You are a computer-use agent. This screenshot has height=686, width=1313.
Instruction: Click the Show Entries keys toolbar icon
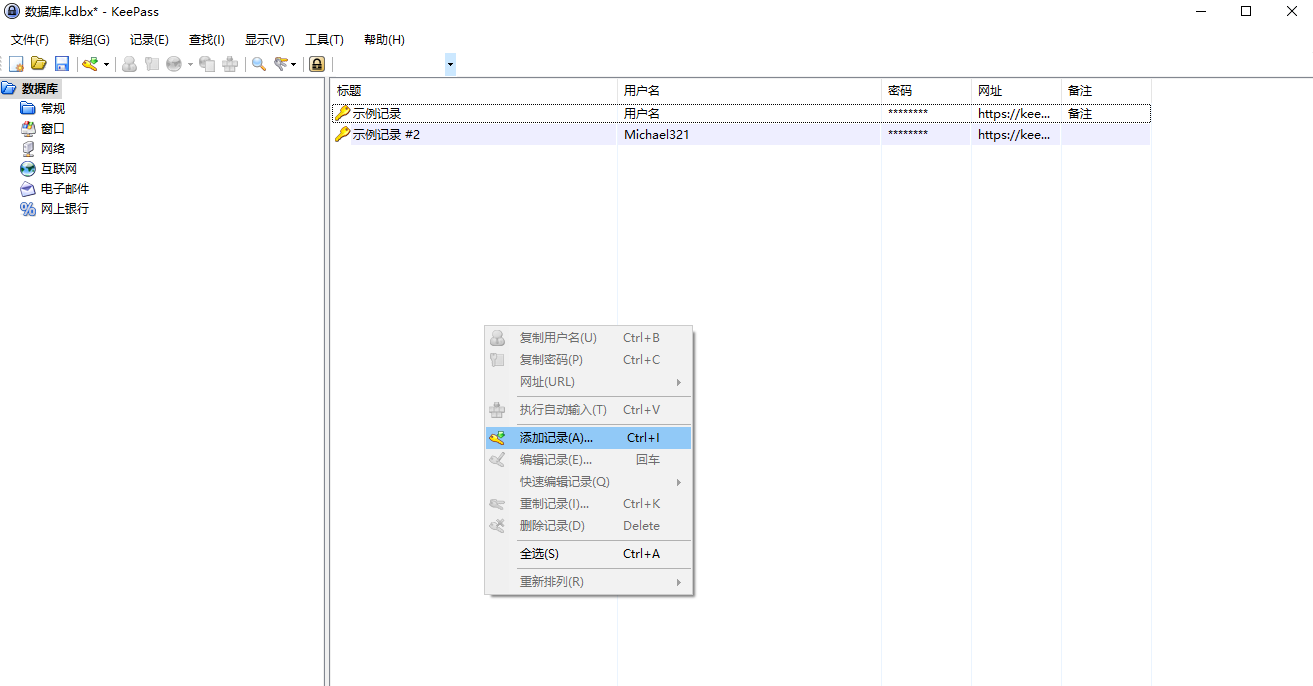coord(281,64)
